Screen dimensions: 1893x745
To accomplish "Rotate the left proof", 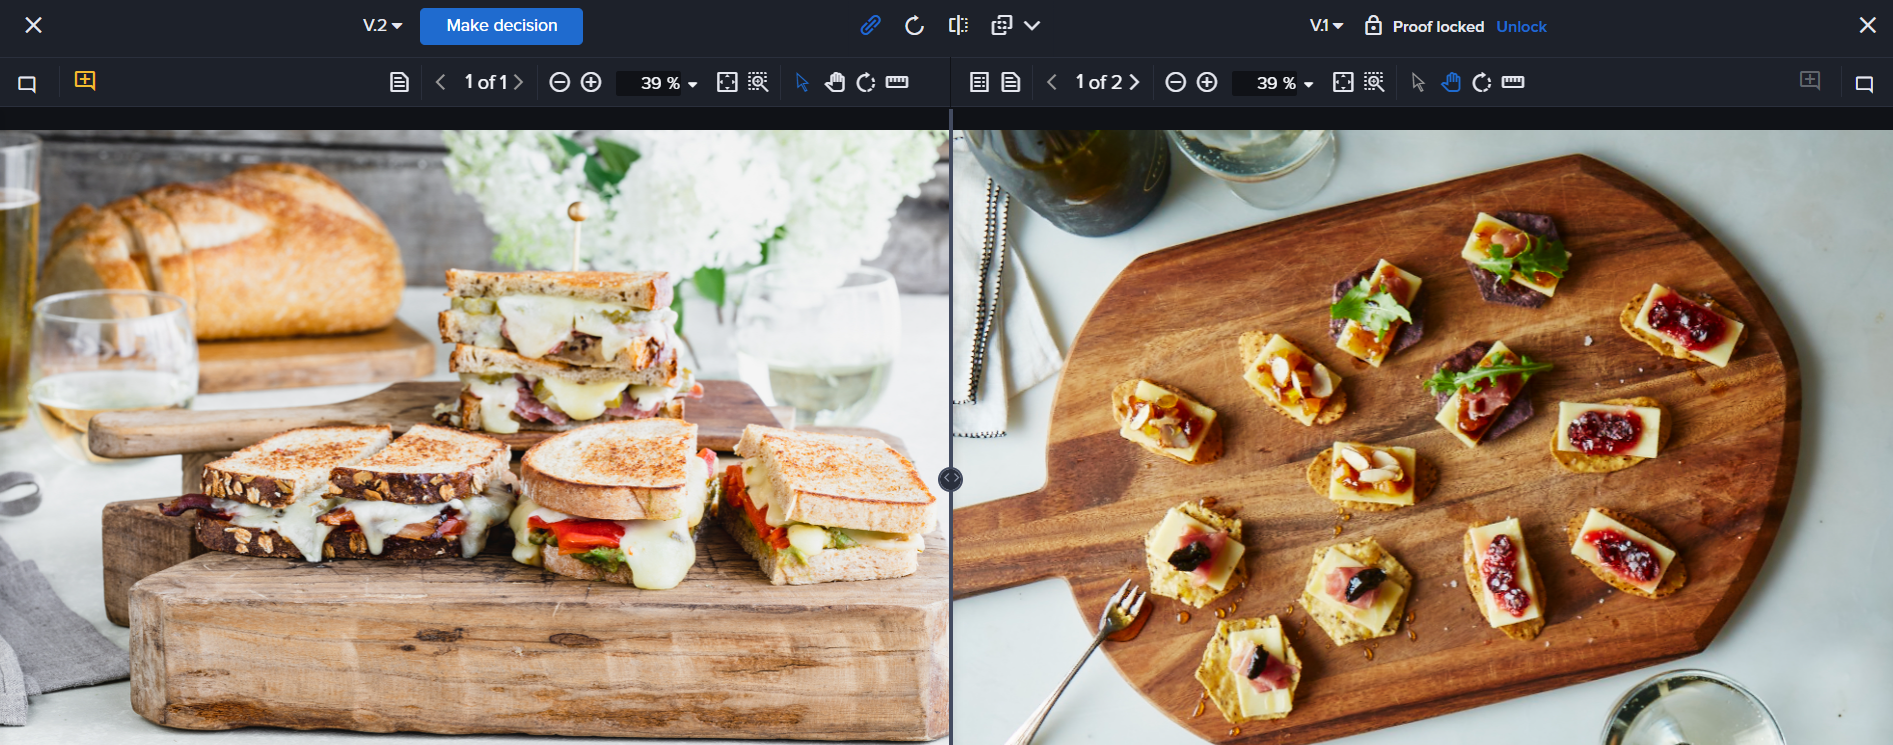I will click(x=866, y=82).
